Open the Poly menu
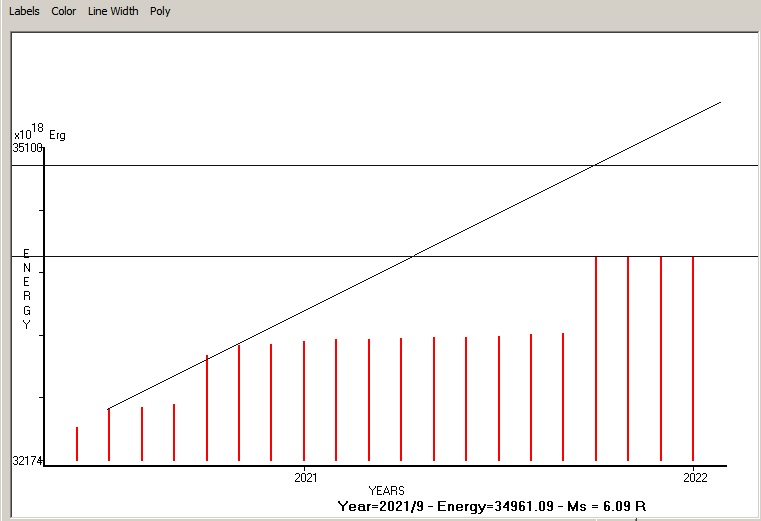Screen dimensions: 761x521 [x=160, y=11]
